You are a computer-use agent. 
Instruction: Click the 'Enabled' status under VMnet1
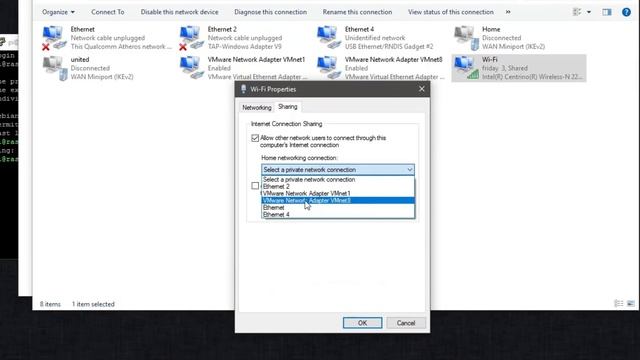[x=219, y=68]
